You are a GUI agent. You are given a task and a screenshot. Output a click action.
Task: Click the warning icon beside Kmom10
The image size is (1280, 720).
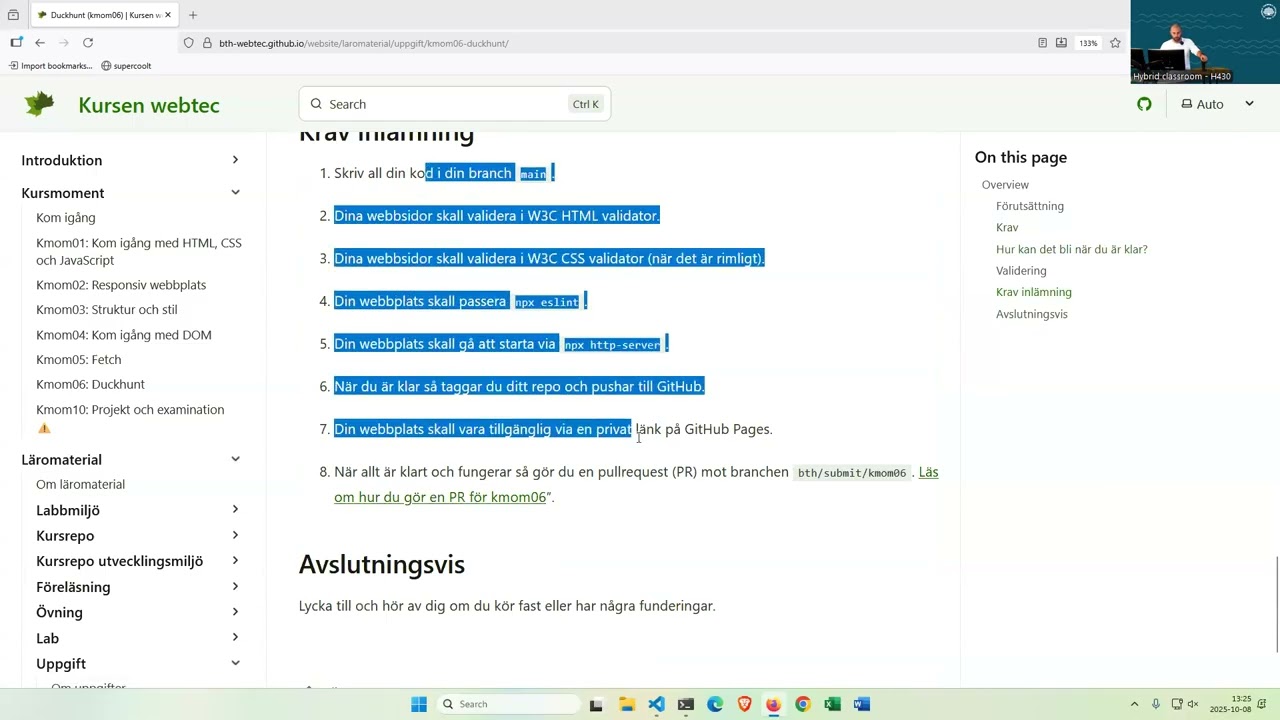point(44,427)
